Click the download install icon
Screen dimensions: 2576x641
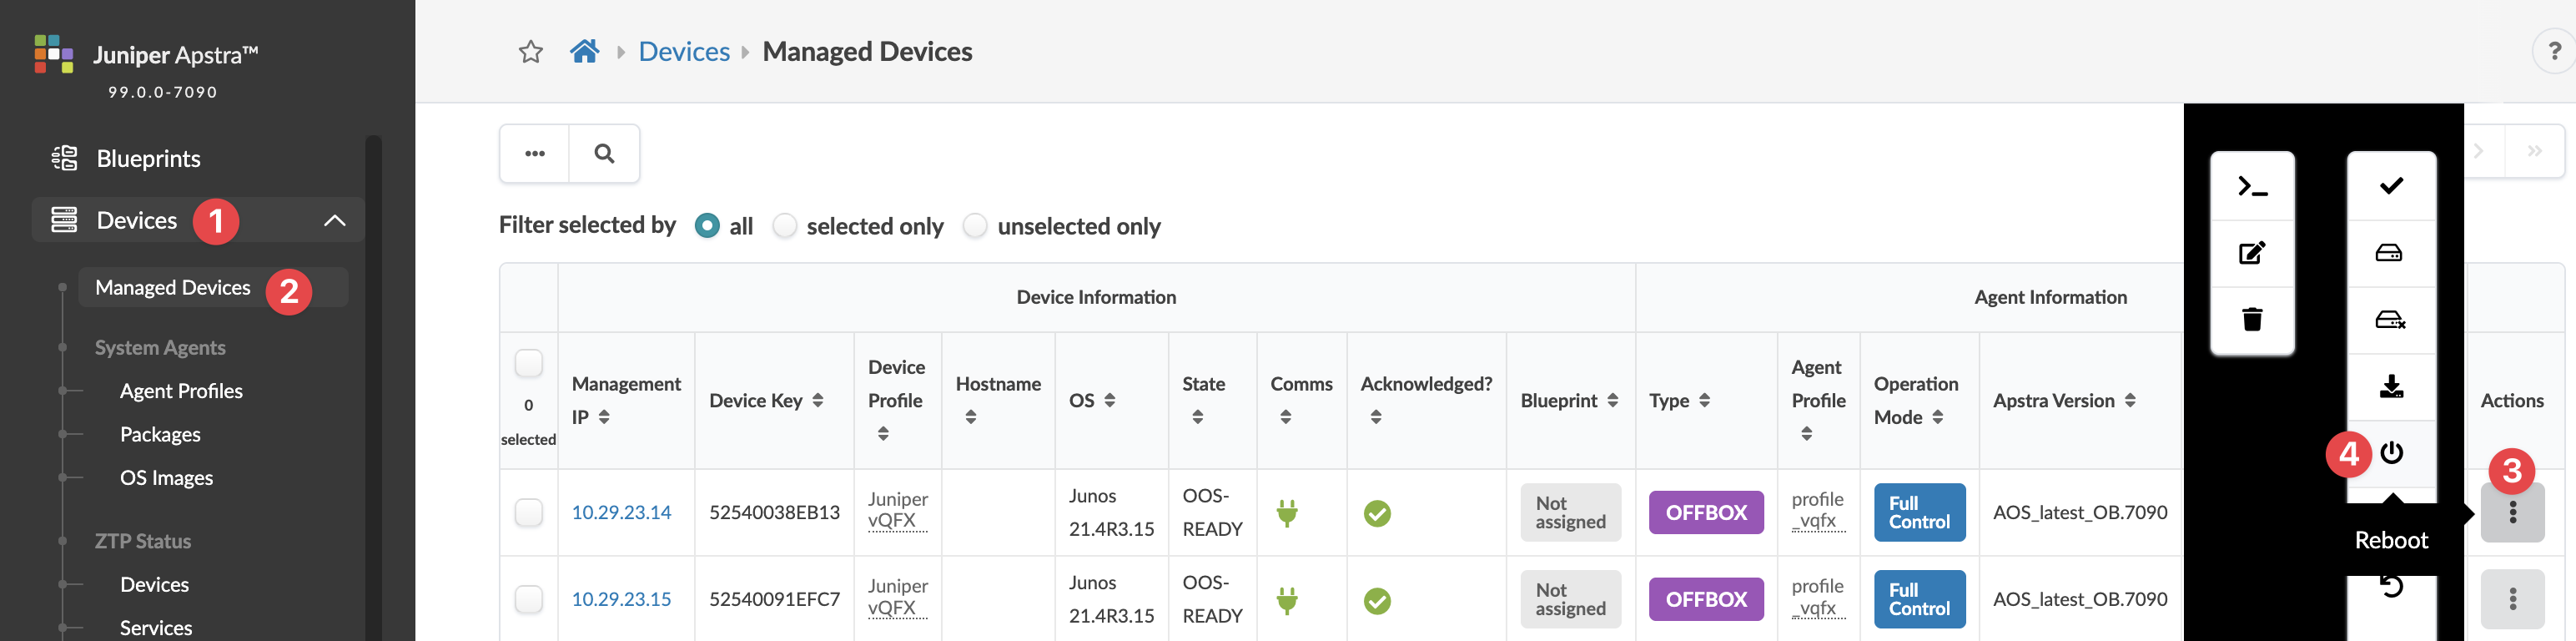pos(2391,386)
